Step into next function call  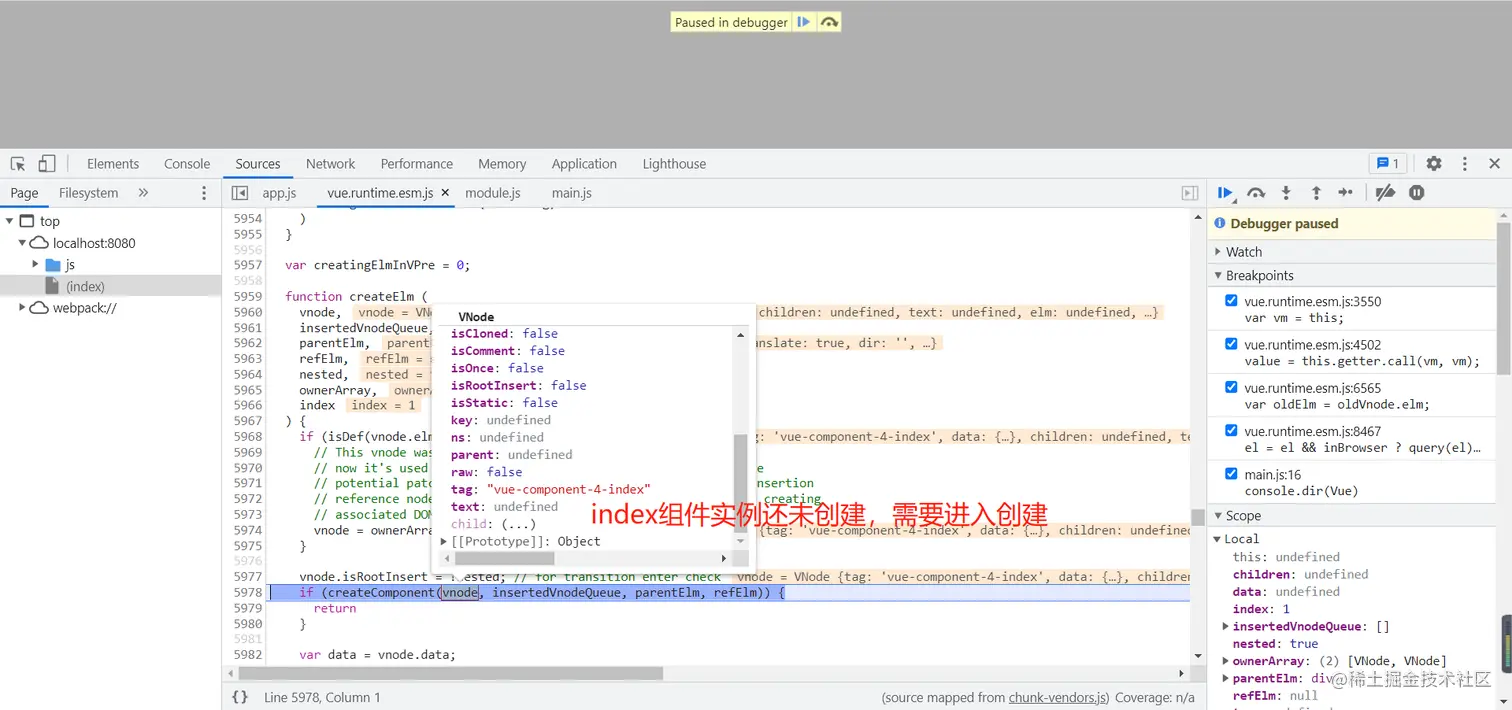(1286, 193)
